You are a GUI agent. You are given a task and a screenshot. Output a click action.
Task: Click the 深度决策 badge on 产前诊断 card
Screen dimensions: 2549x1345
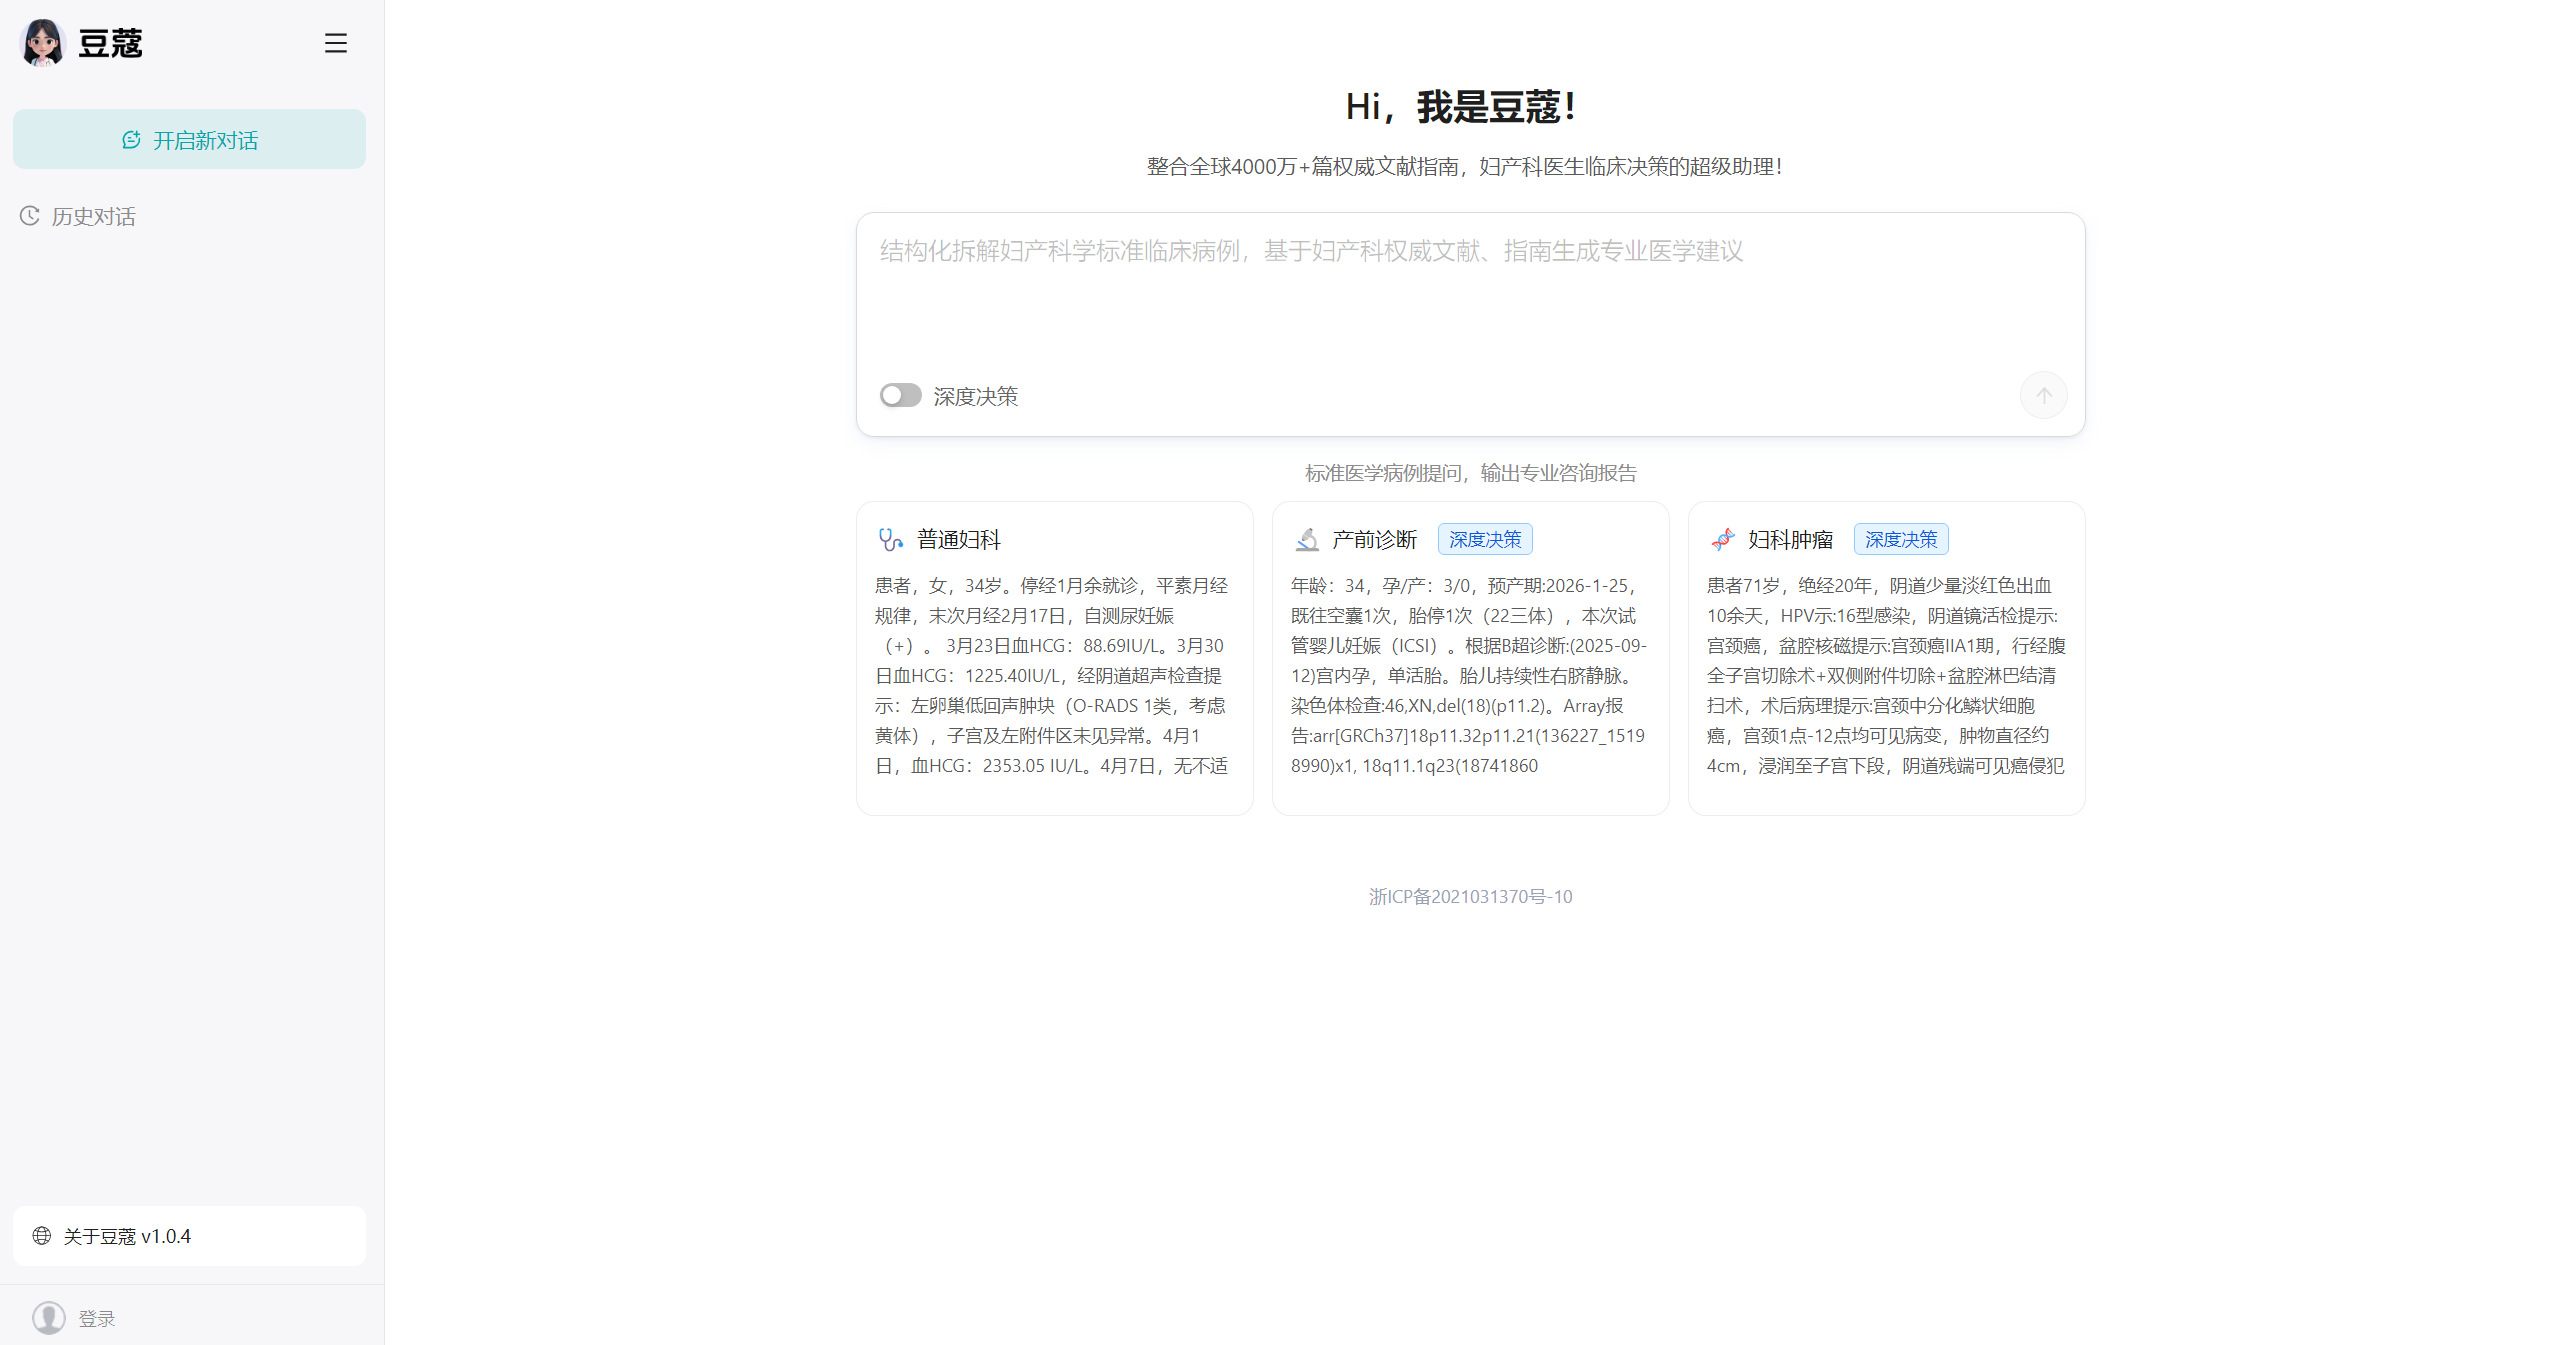pos(1484,538)
